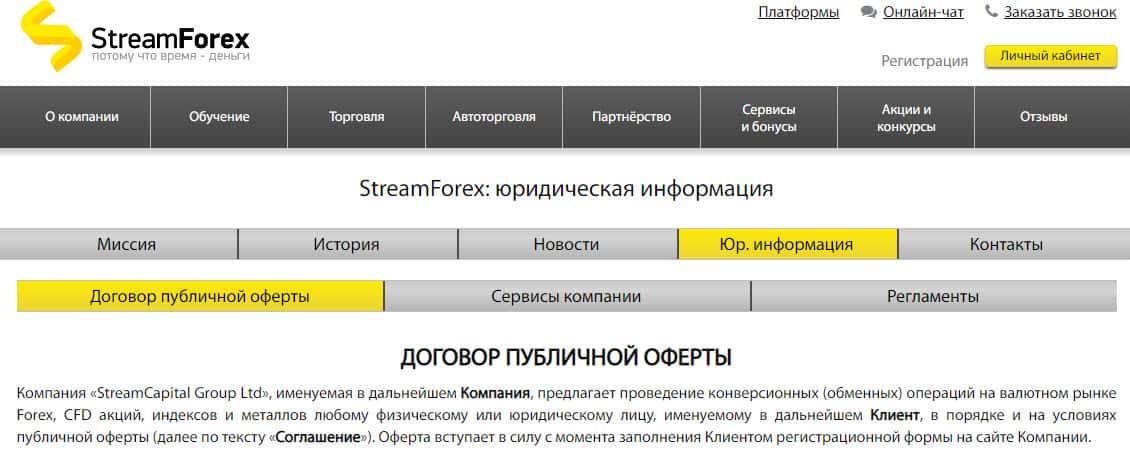1130x464 pixels.
Task: Open the Онлайн-чат link
Action: coord(923,12)
